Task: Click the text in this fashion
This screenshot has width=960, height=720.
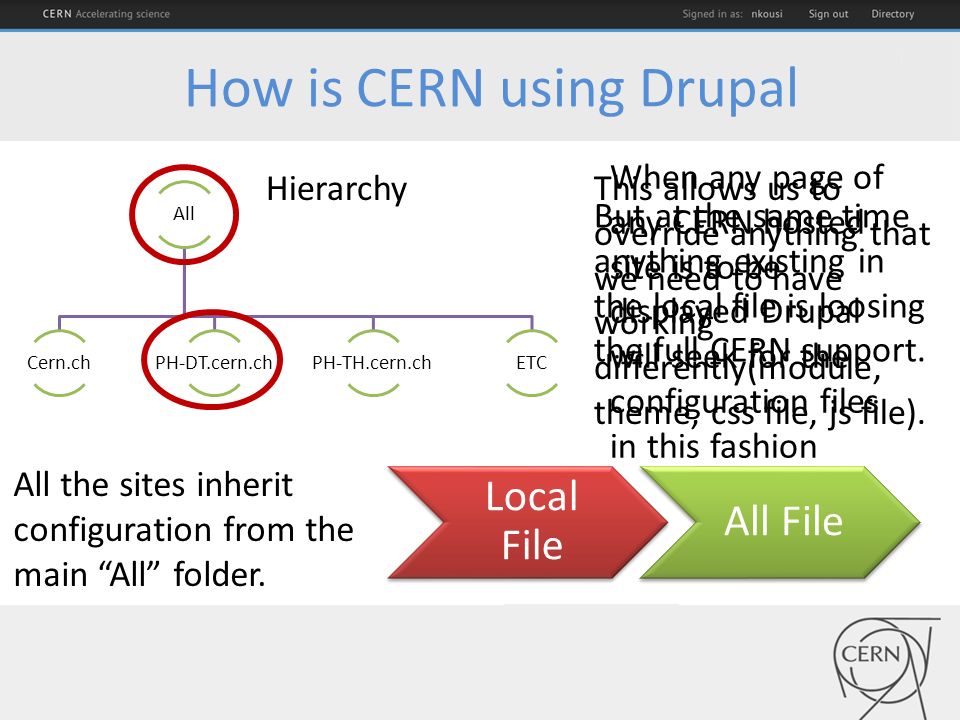Action: pyautogui.click(x=713, y=446)
